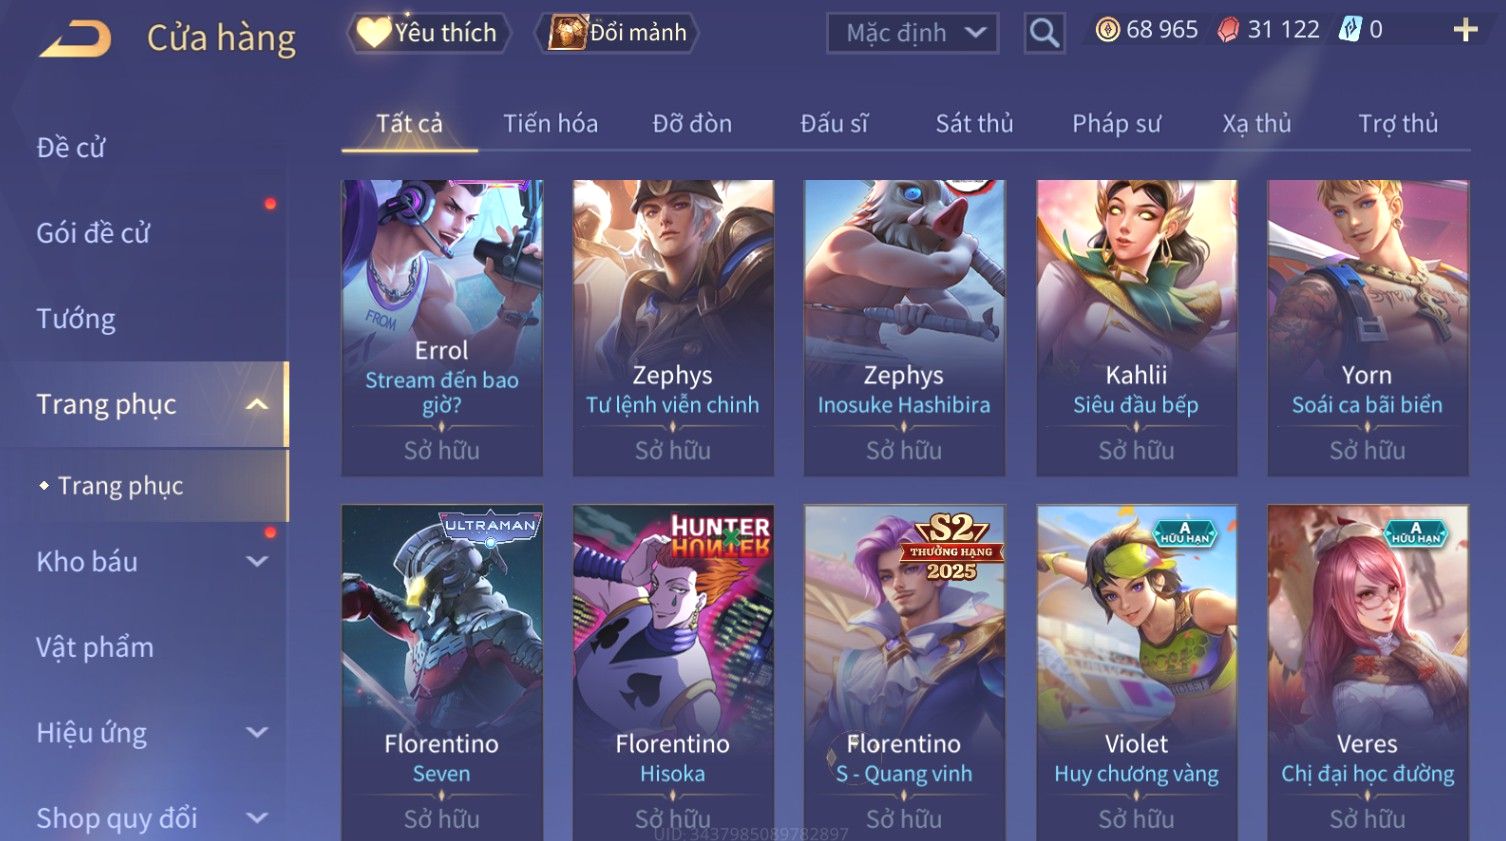Open Tướng in the sidebar
1506x841 pixels.
pos(76,319)
